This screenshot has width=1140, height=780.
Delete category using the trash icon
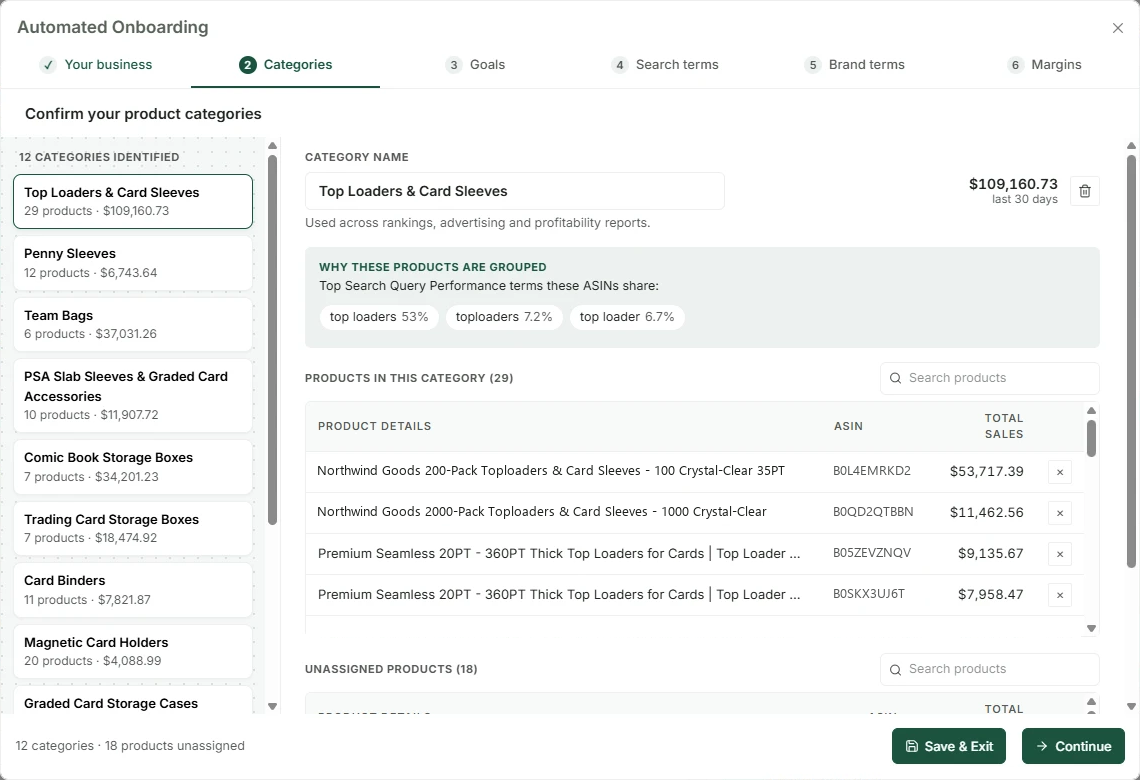click(x=1085, y=191)
